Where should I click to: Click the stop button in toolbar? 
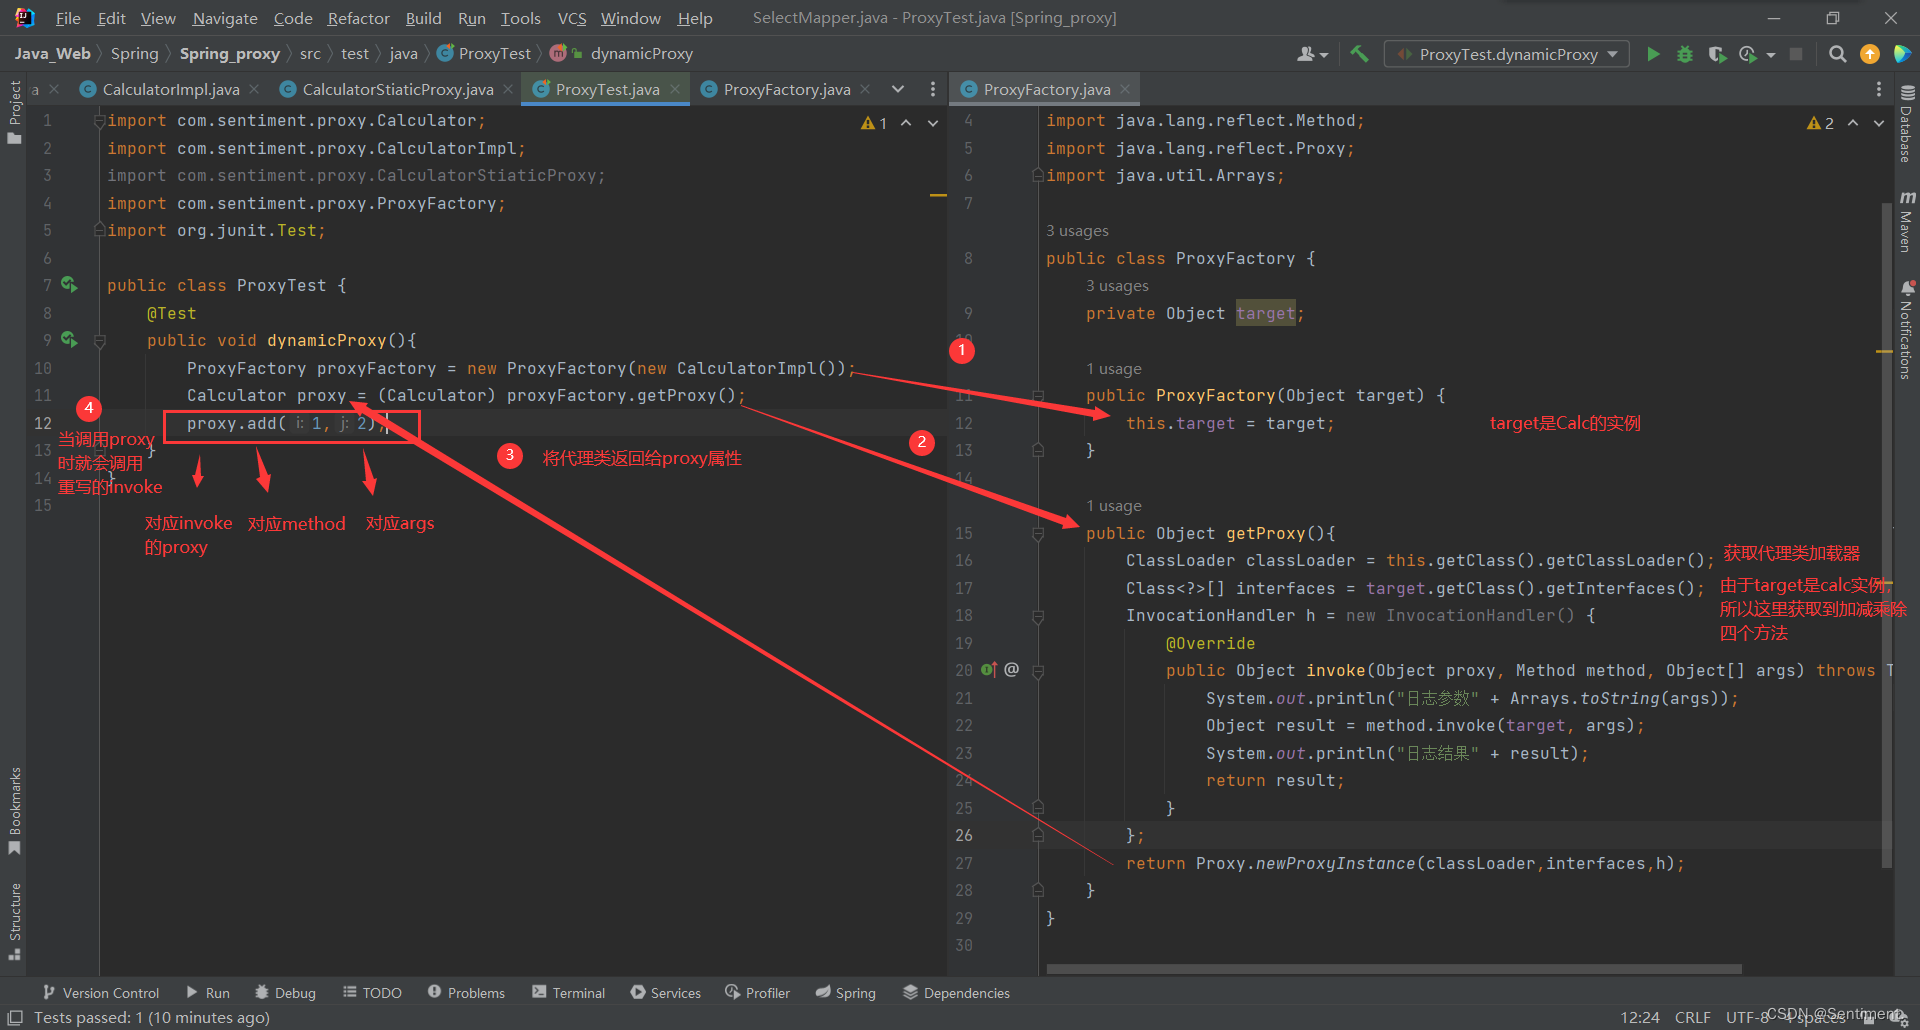pyautogui.click(x=1796, y=54)
